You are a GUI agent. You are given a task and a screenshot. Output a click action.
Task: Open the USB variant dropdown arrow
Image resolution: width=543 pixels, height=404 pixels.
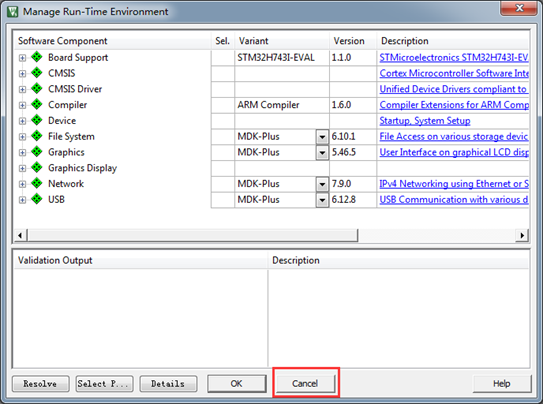point(322,200)
